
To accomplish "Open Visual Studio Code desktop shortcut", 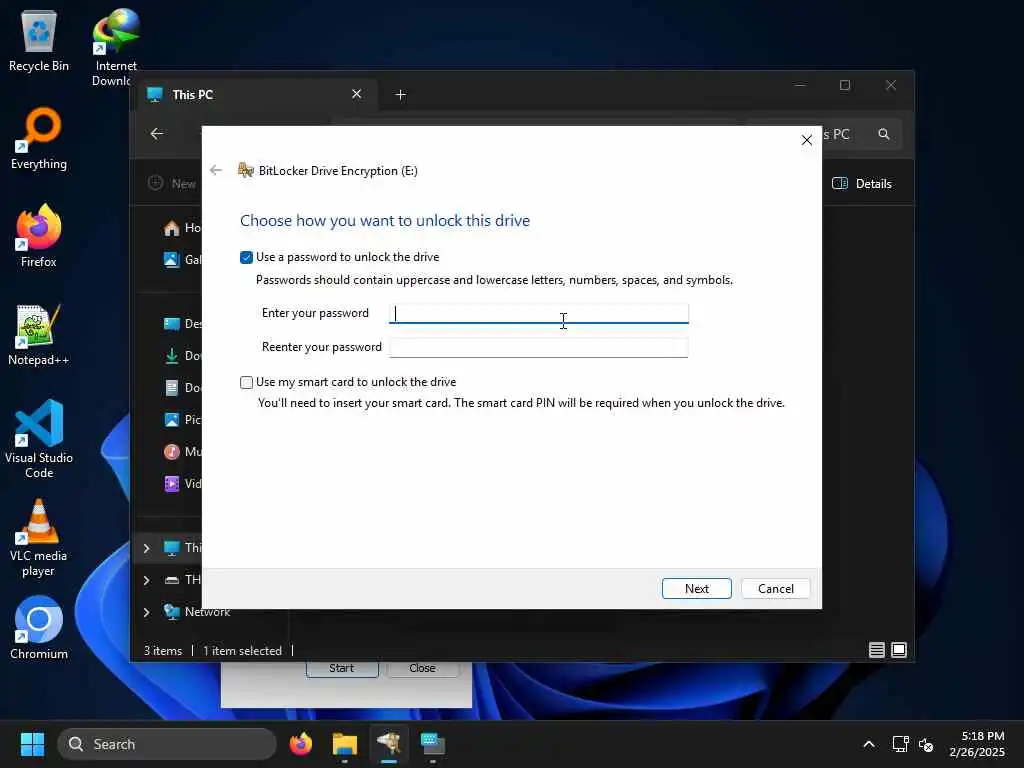I will 39,439.
